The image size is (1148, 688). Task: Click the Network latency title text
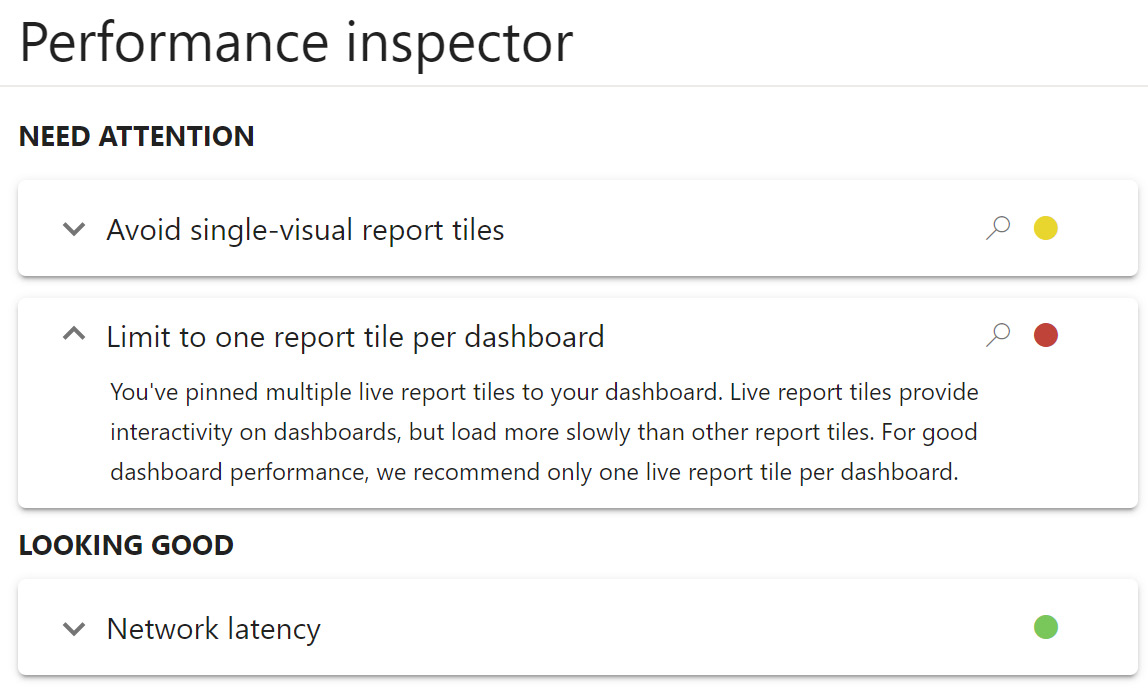click(213, 629)
